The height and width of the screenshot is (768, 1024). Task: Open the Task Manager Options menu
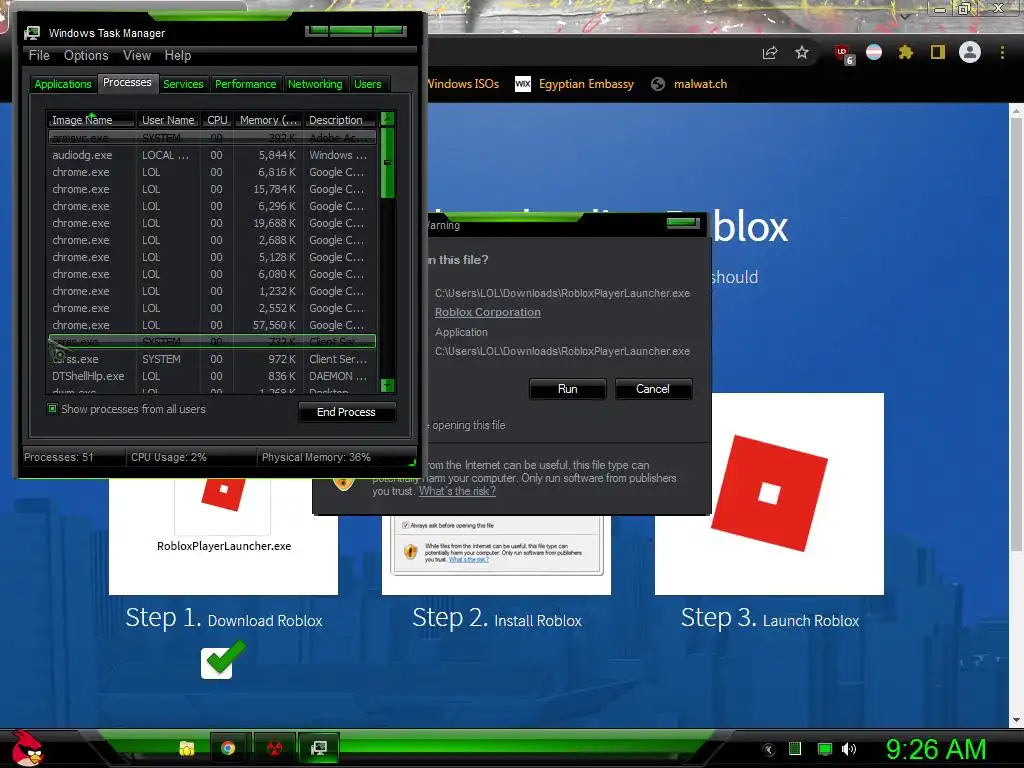[86, 56]
